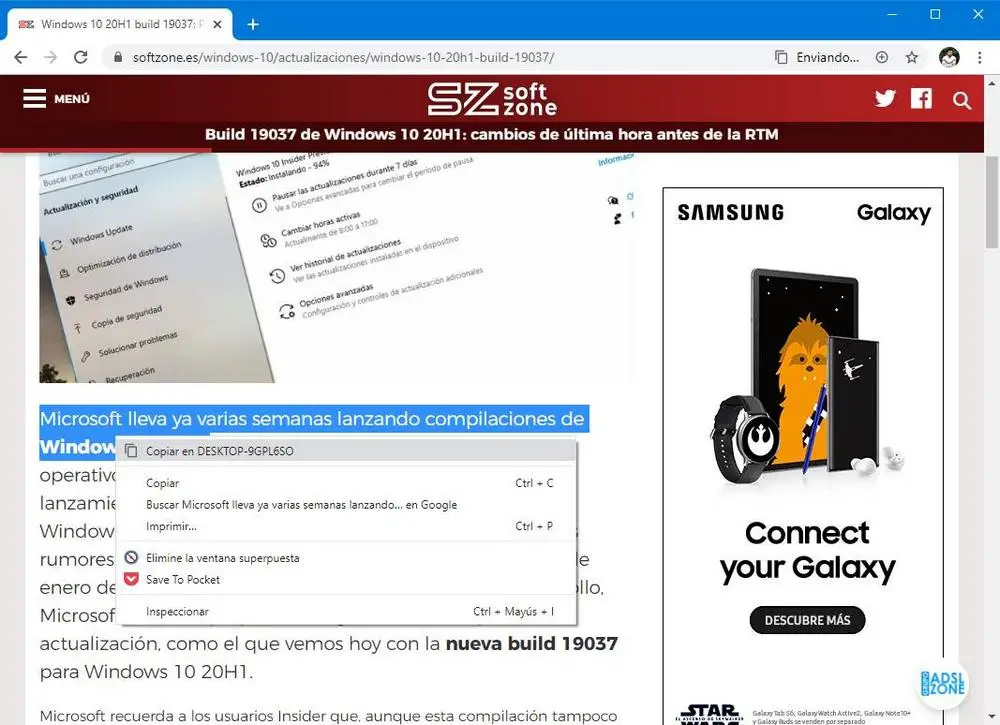Image resolution: width=1000 pixels, height=725 pixels.
Task: Click the Pocket icon in context menu
Action: tap(131, 579)
